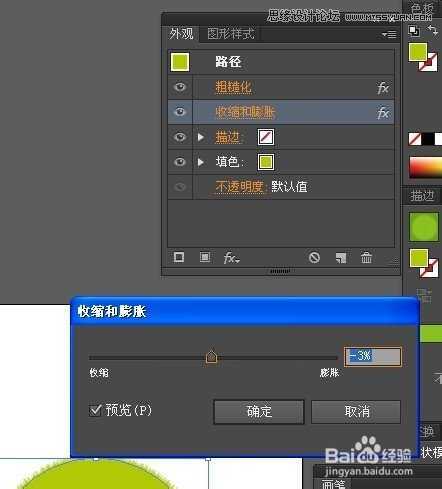Open the Add New Effect fx menu
This screenshot has width=442, height=489.
pos(231,258)
